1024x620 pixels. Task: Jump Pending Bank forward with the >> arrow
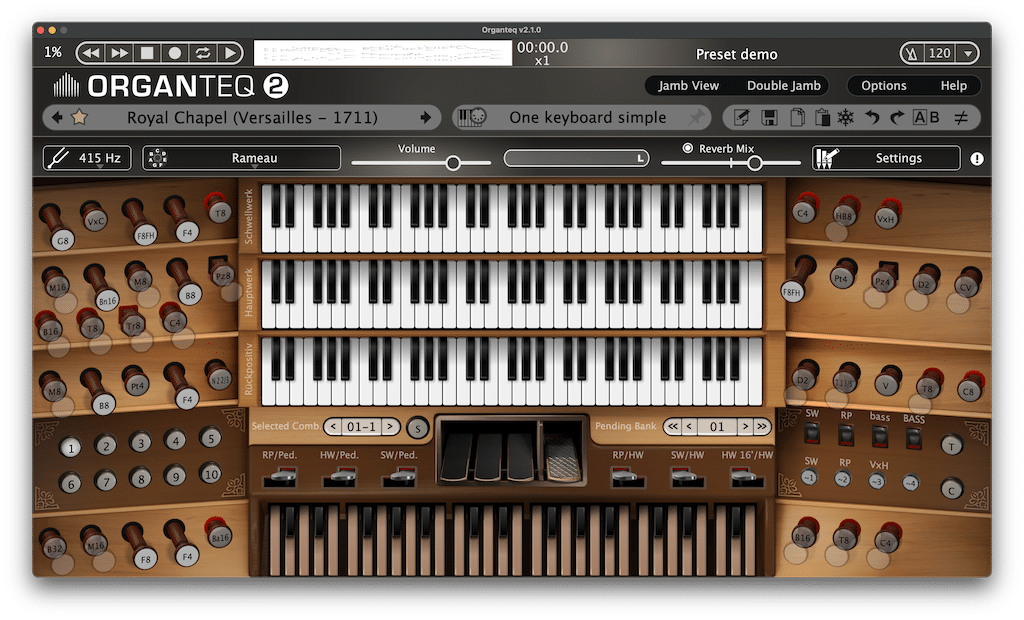point(761,427)
